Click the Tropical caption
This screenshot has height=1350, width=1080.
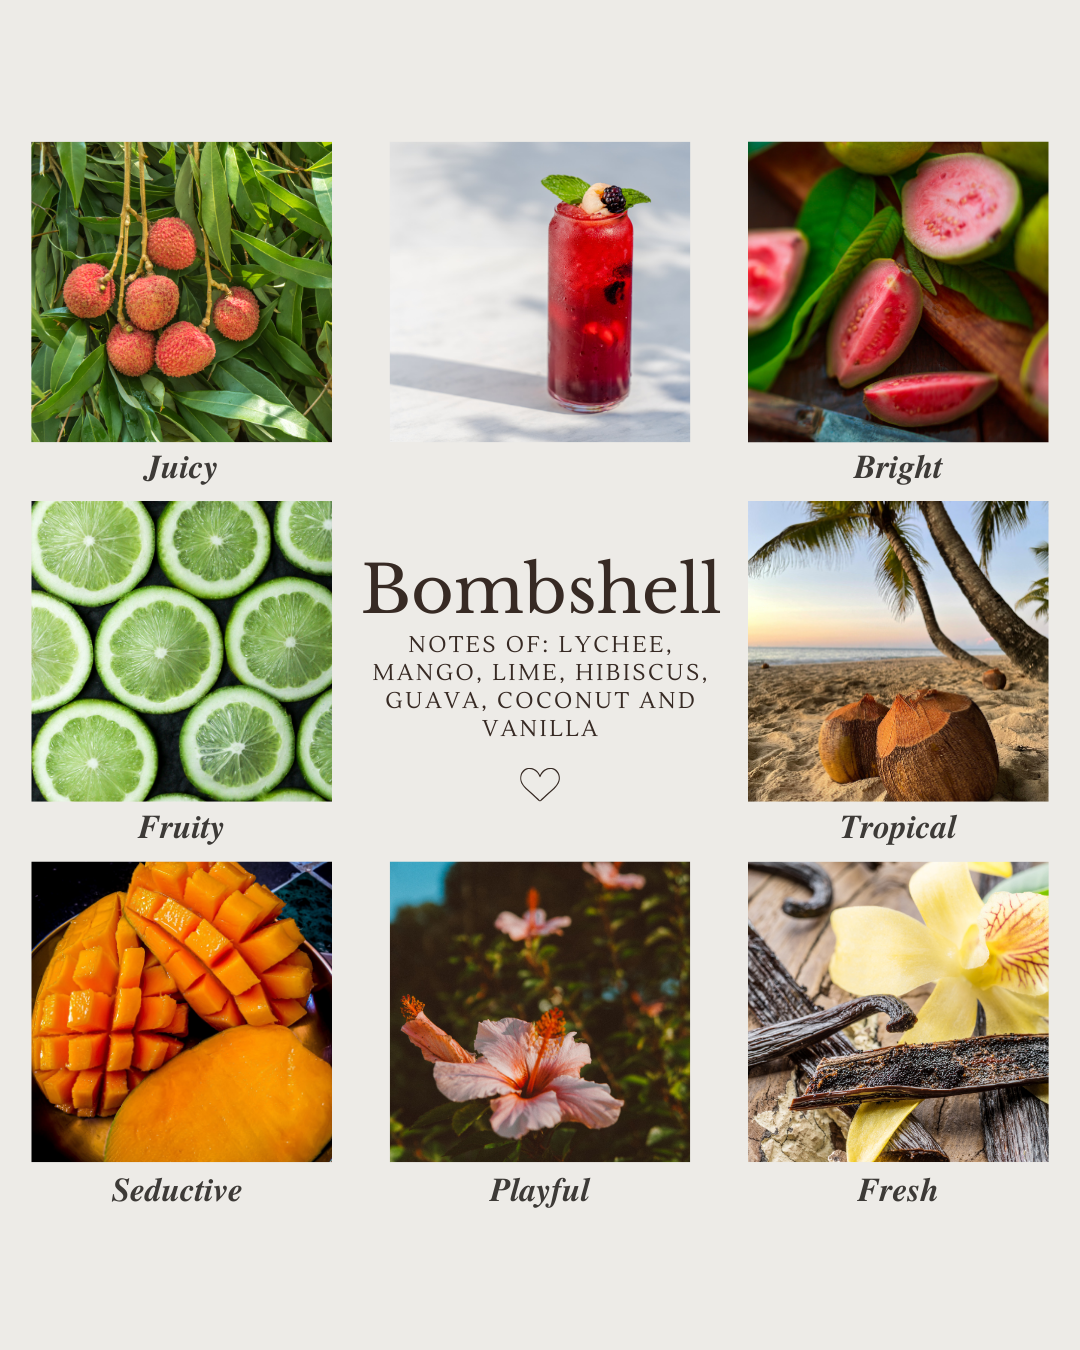point(898,828)
